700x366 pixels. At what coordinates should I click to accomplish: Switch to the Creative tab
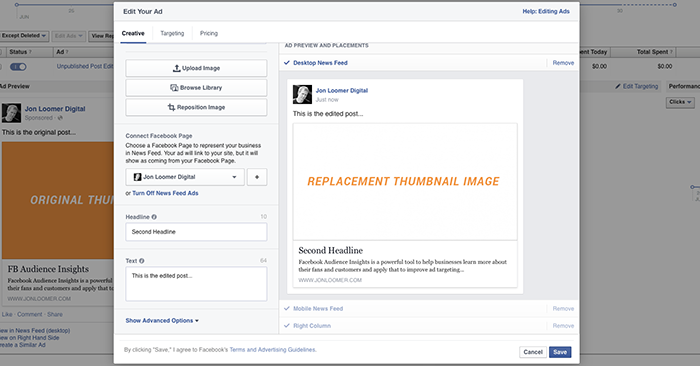pos(133,33)
